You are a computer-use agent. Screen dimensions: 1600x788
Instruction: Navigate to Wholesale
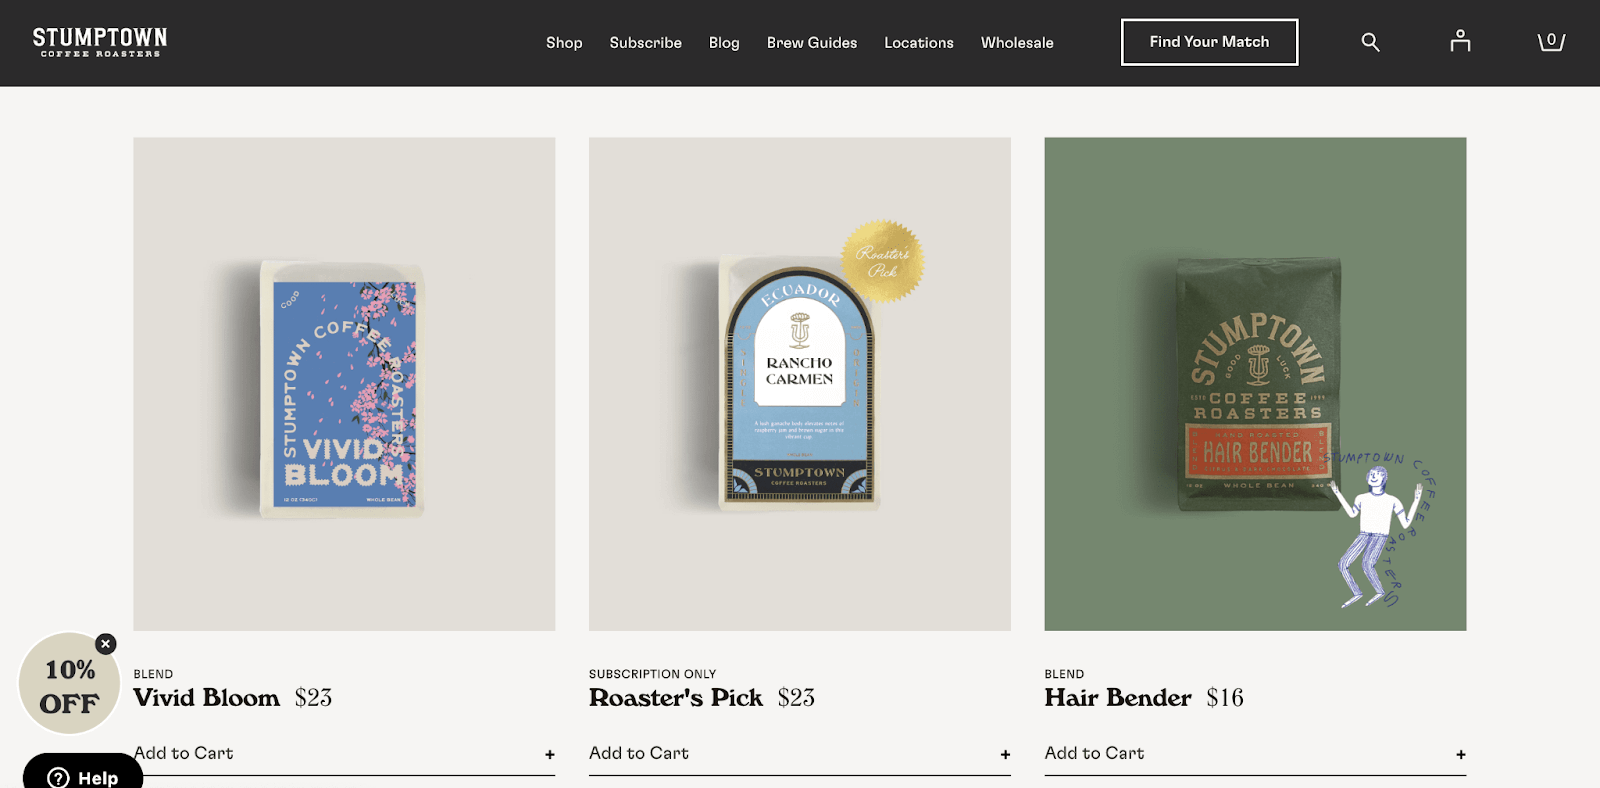[1017, 43]
